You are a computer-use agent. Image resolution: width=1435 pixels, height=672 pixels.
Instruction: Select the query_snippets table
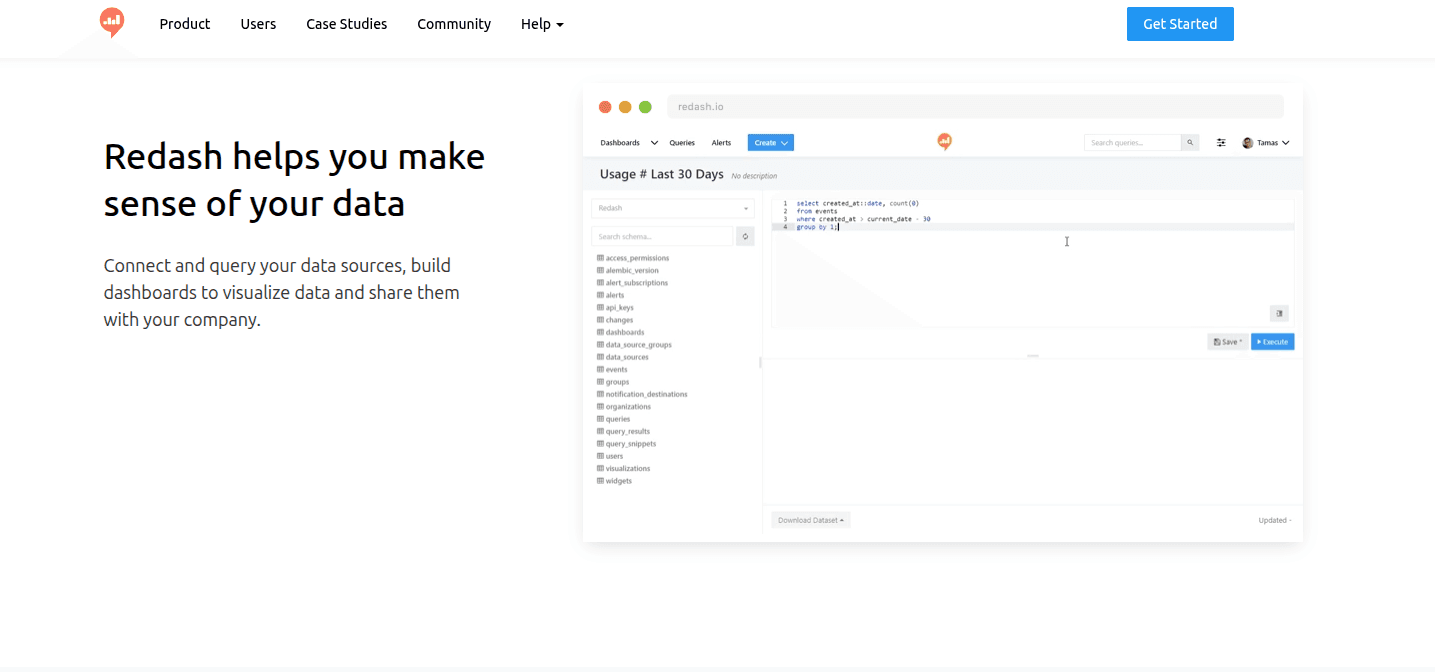coord(631,444)
